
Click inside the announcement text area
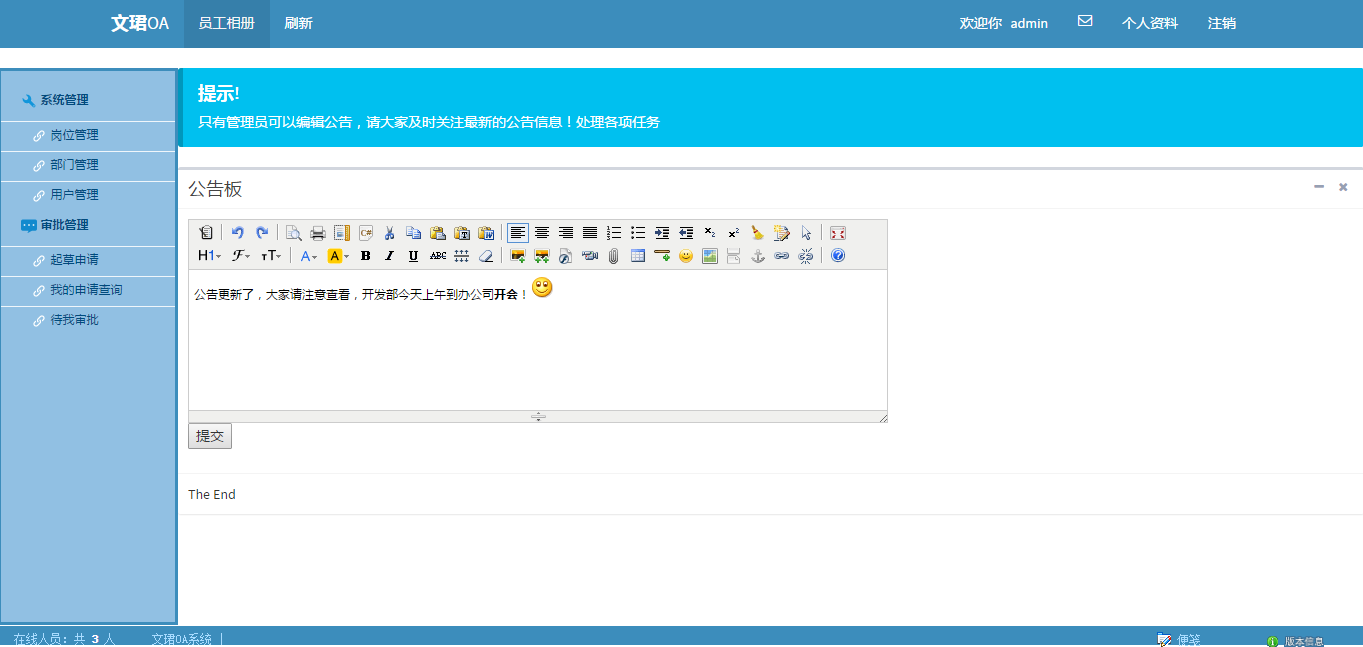(538, 340)
